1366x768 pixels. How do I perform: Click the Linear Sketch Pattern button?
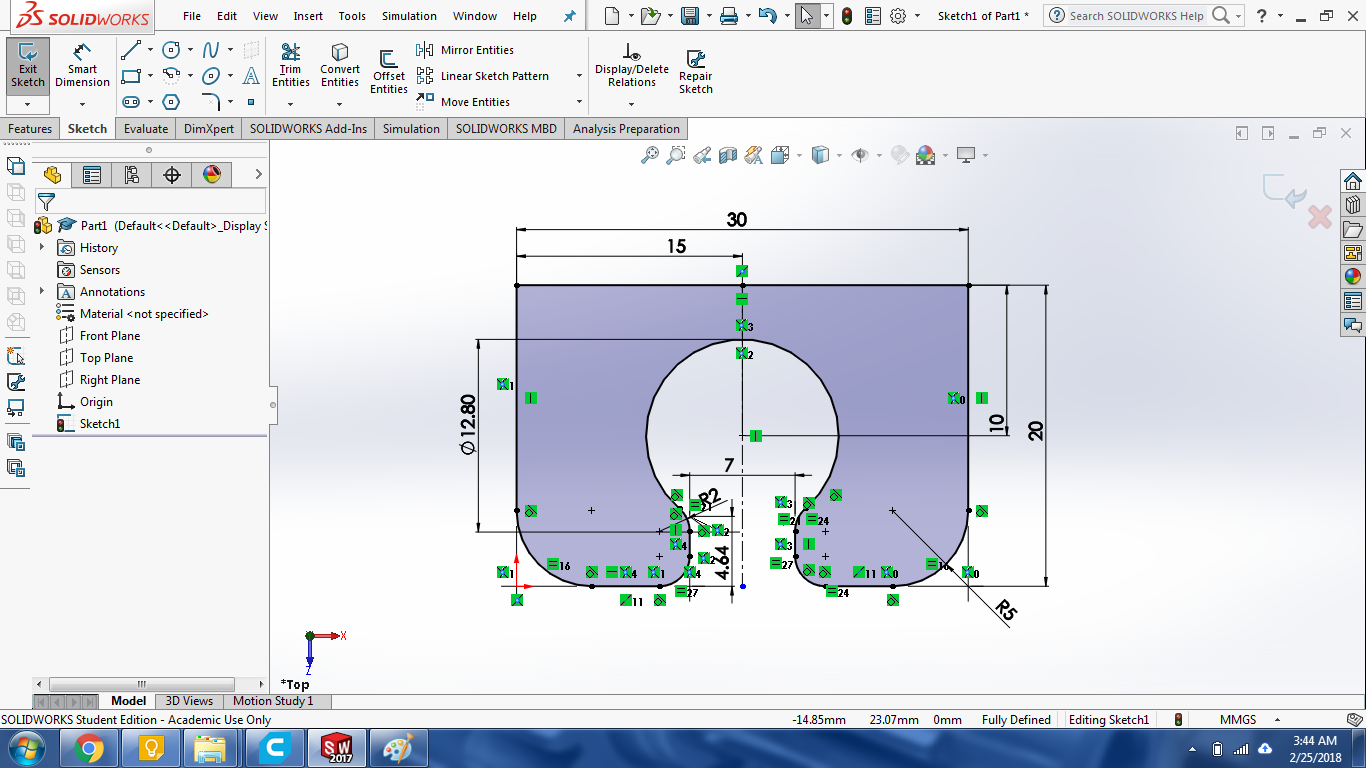(484, 76)
